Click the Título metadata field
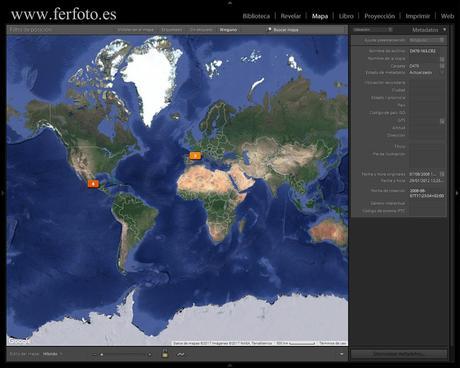This screenshot has width=460, height=368. coord(426,147)
